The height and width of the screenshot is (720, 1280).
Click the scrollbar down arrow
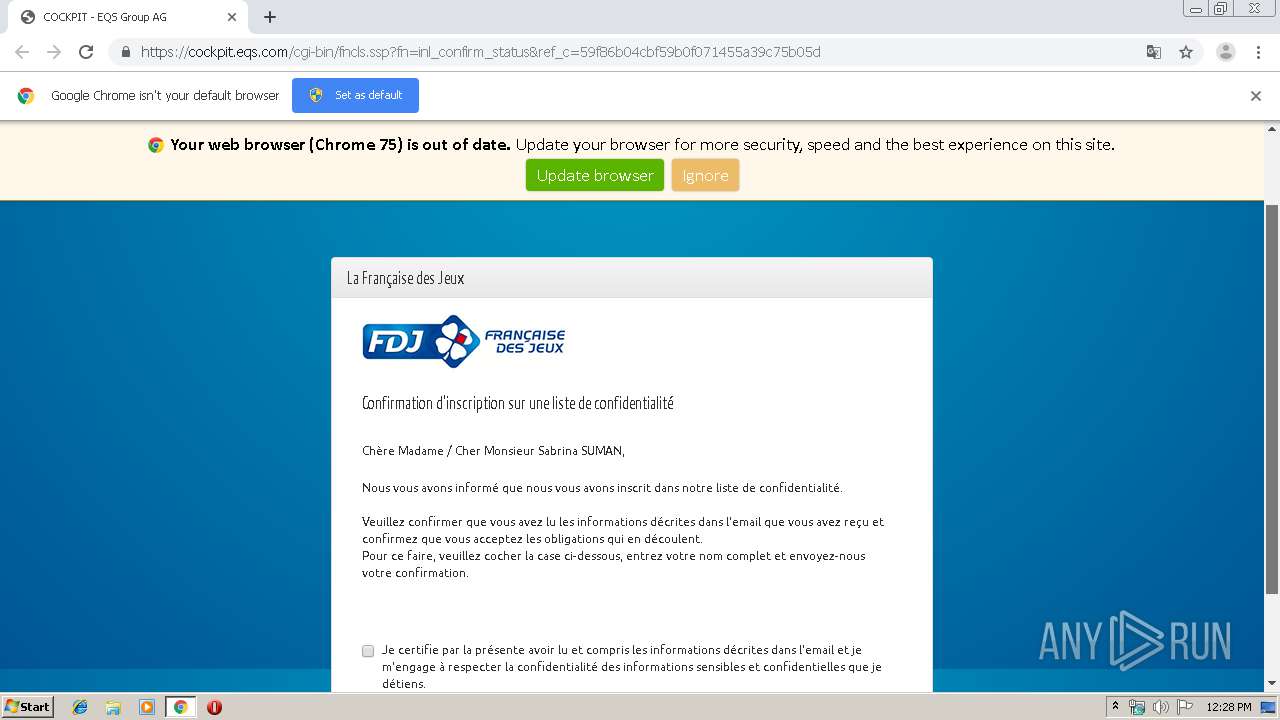[1272, 684]
